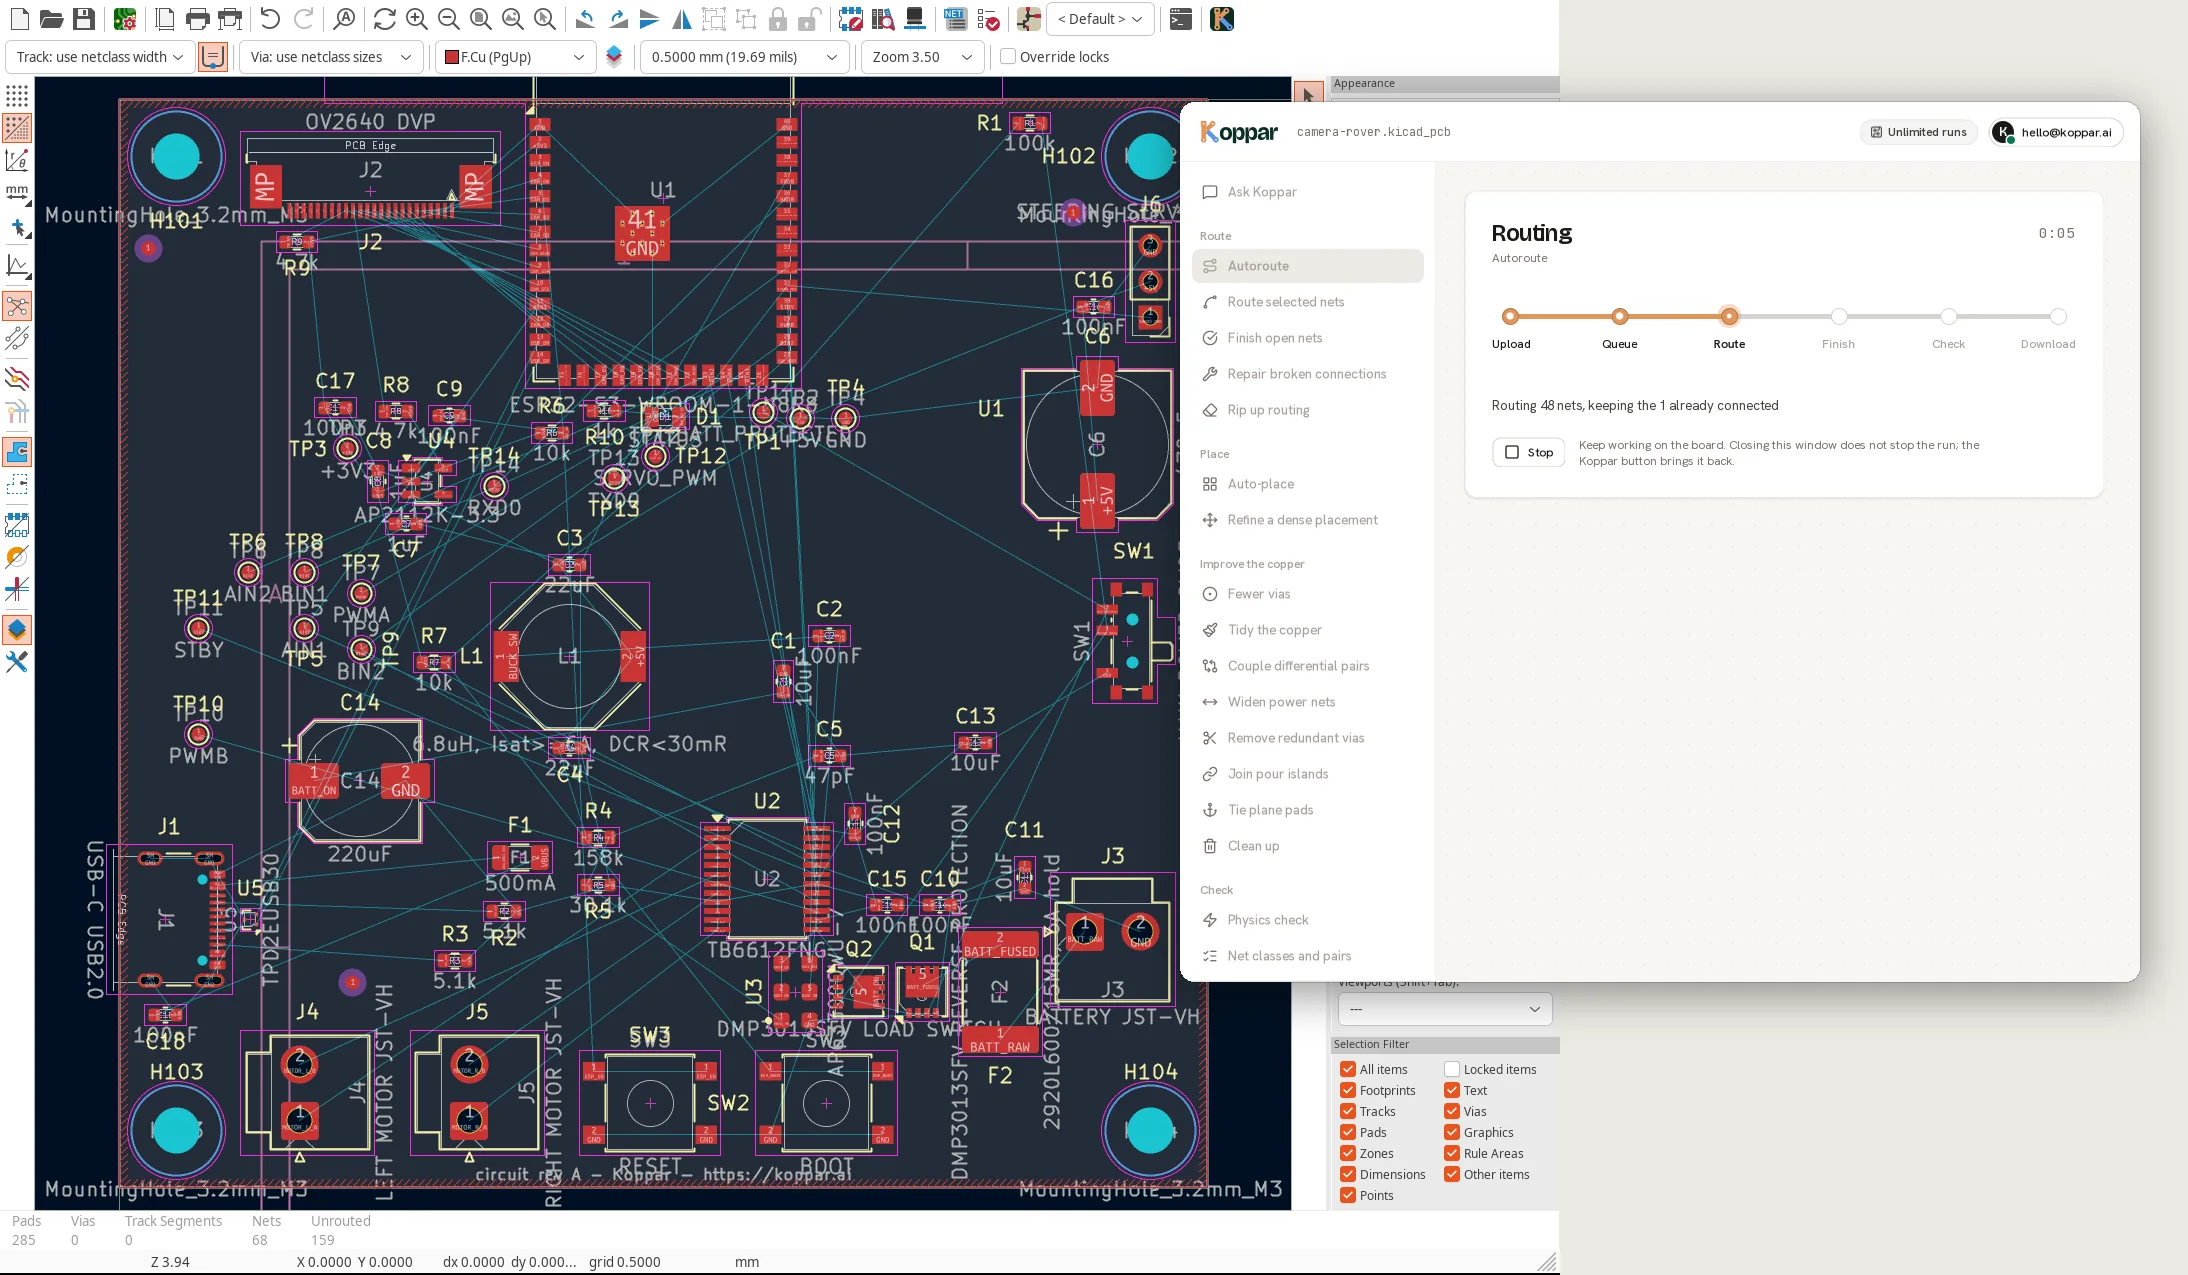
Task: Zoom in using the toolbar magnifier plus
Action: click(417, 19)
